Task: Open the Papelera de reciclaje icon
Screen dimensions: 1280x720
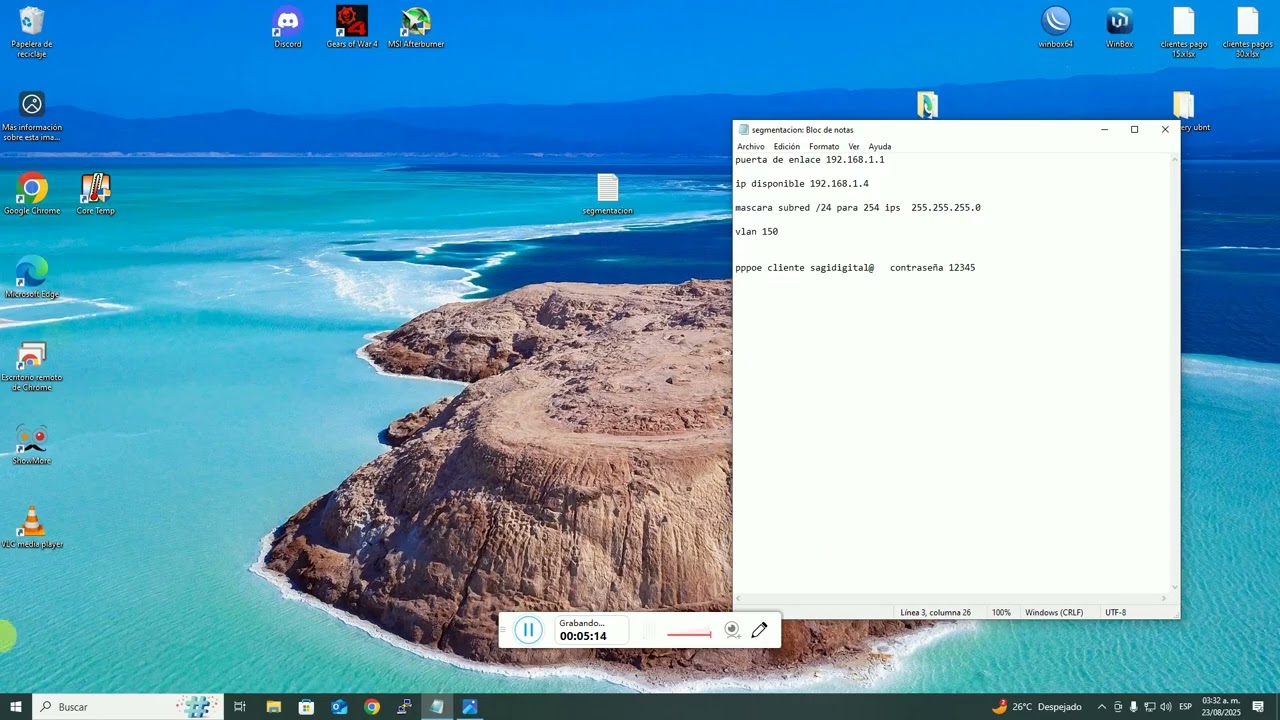Action: coord(32,32)
